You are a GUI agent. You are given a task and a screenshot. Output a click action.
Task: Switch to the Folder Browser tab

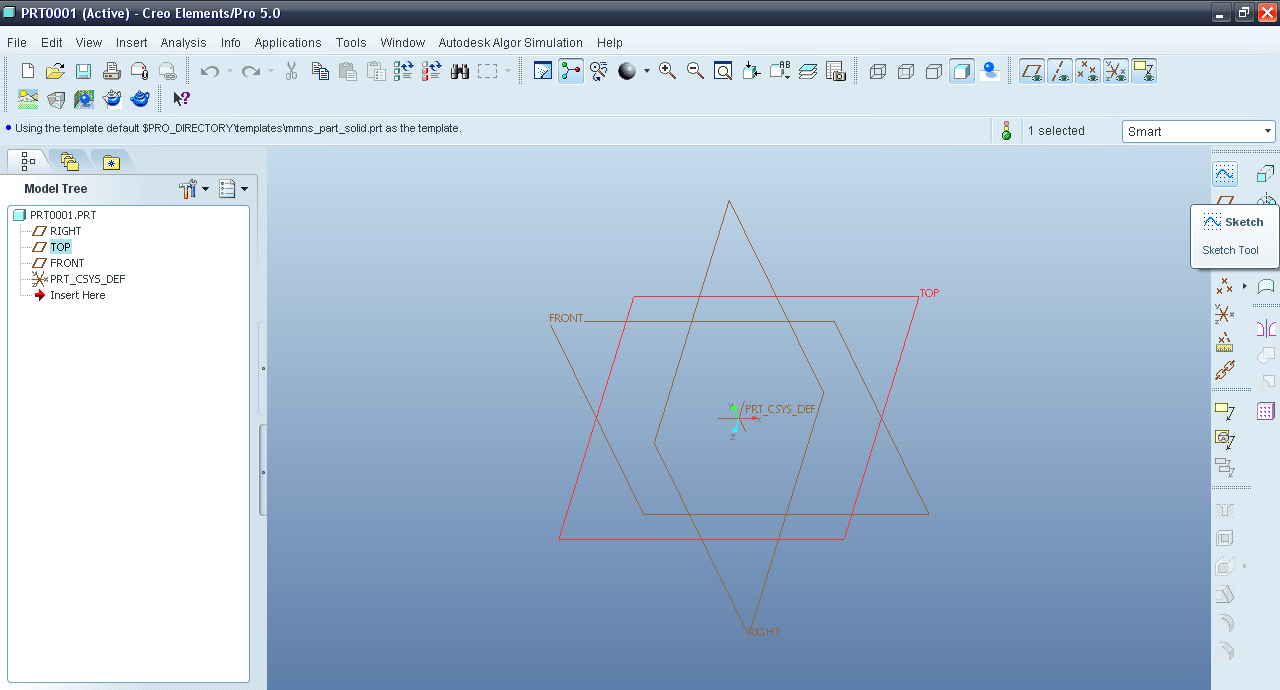[x=70, y=161]
